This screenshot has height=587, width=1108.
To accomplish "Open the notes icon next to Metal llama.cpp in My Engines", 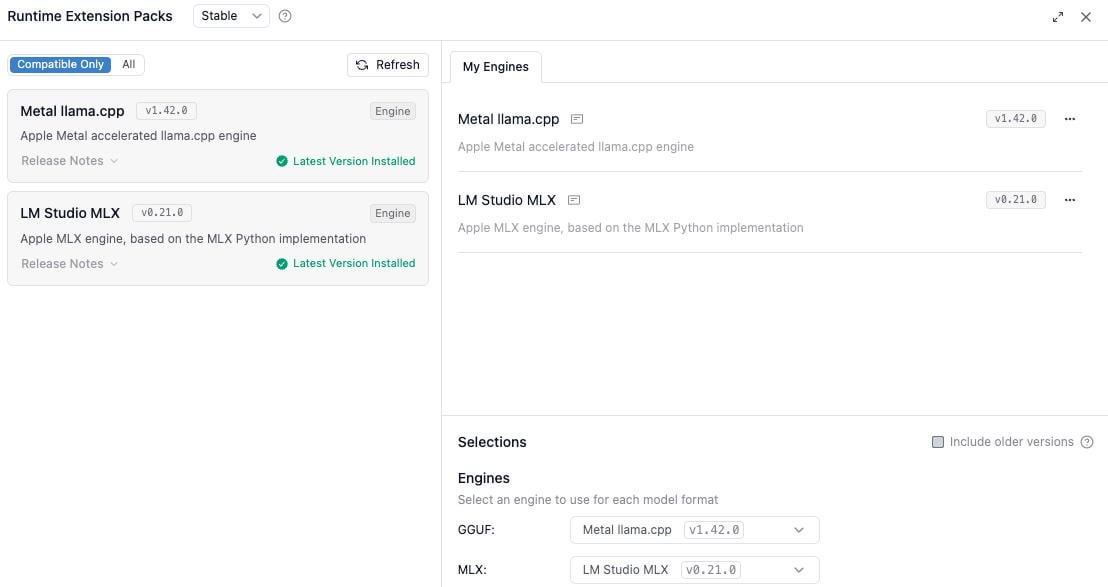I will (577, 119).
